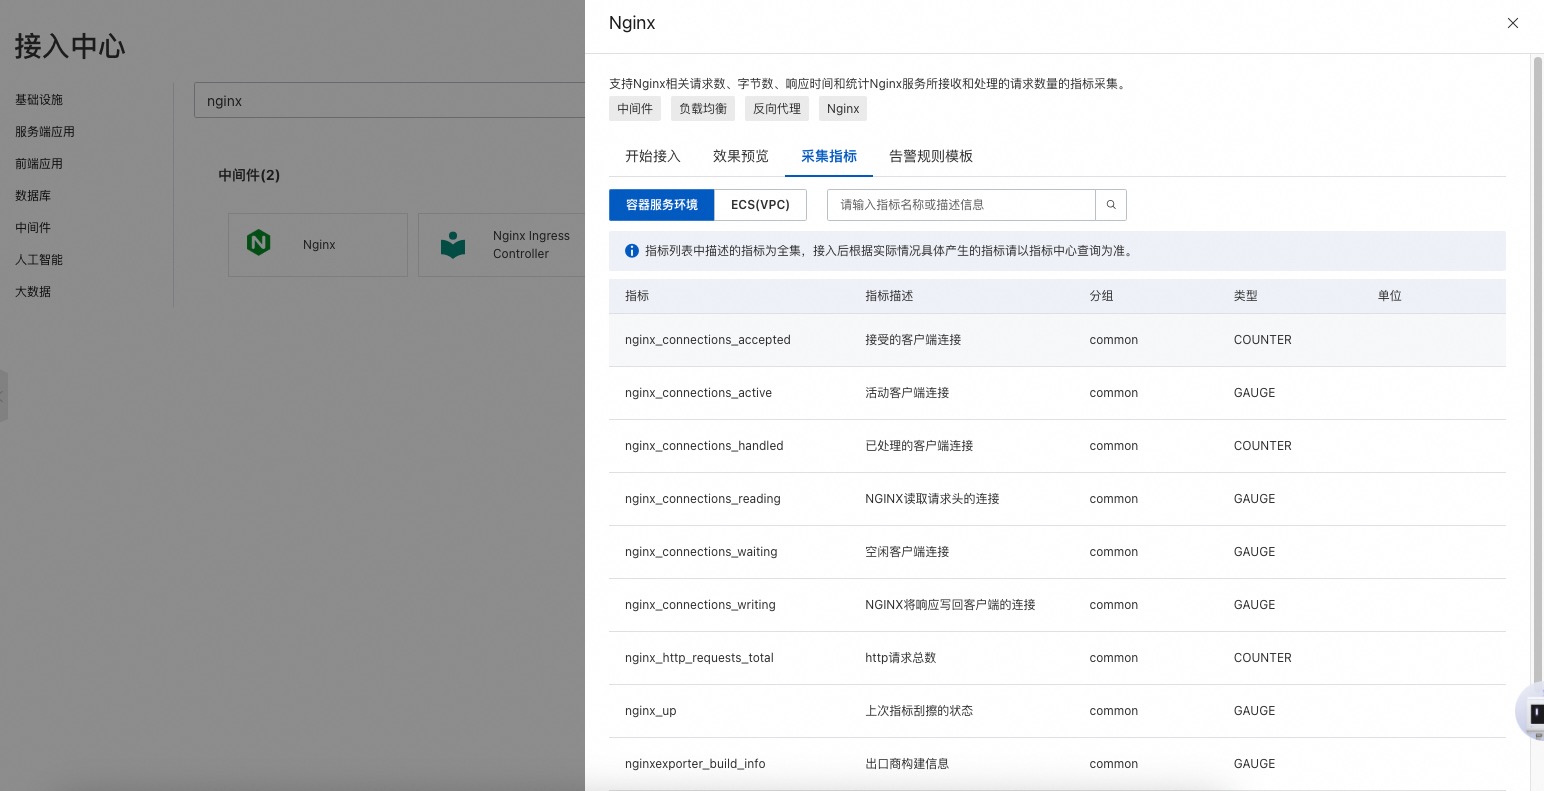Click the floating assistant icon at right edge
The height and width of the screenshot is (791, 1544).
tap(1531, 712)
